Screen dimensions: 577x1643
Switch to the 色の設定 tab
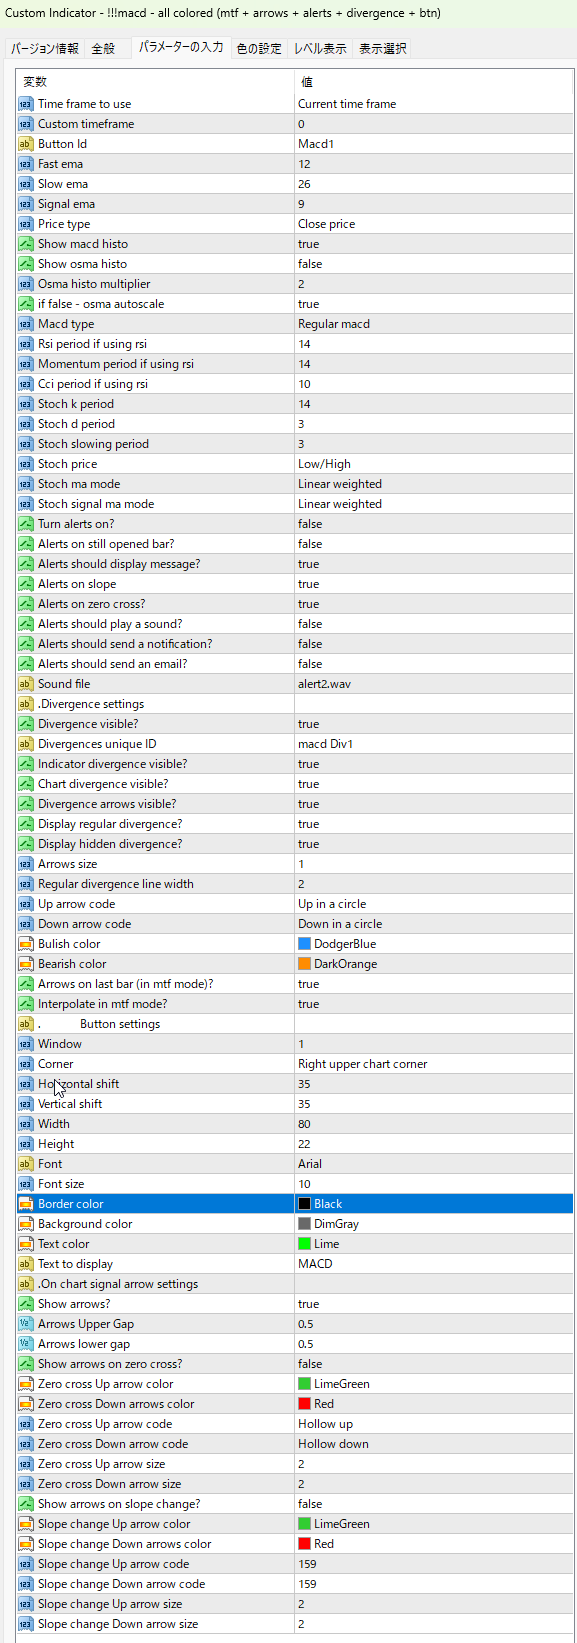[259, 48]
